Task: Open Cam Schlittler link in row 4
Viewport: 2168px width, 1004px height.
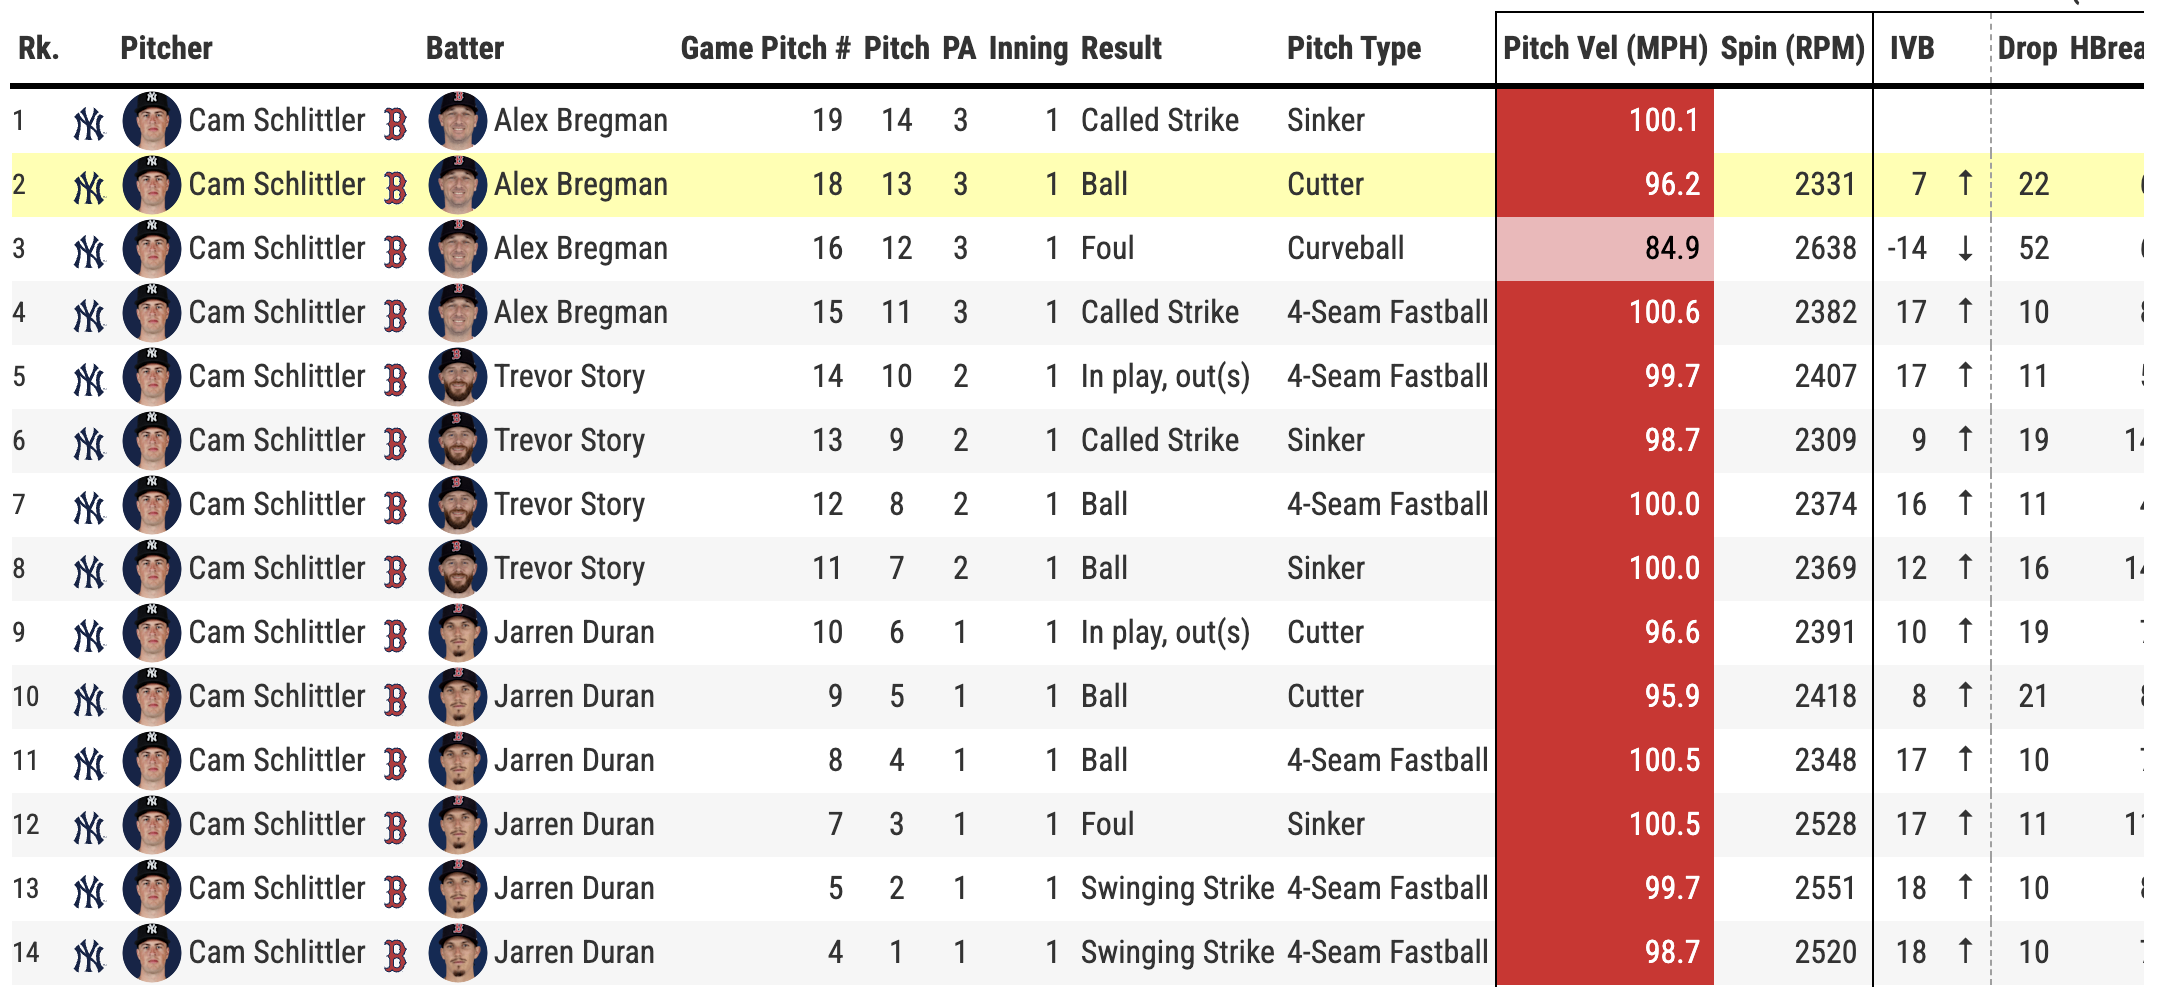Action: click(x=277, y=313)
